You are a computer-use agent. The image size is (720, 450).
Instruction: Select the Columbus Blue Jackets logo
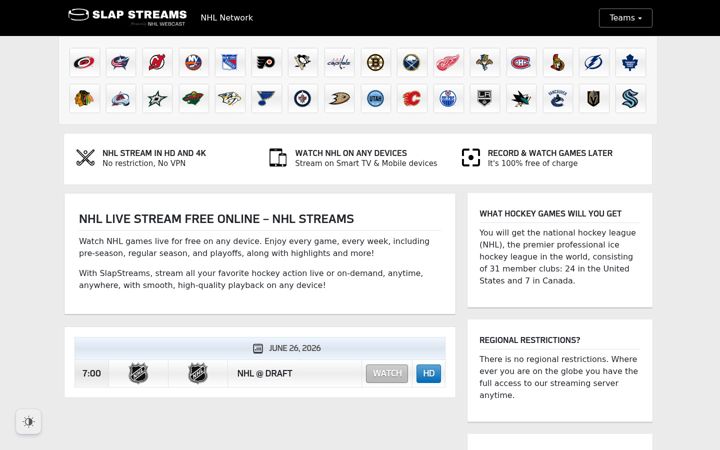coord(121,62)
